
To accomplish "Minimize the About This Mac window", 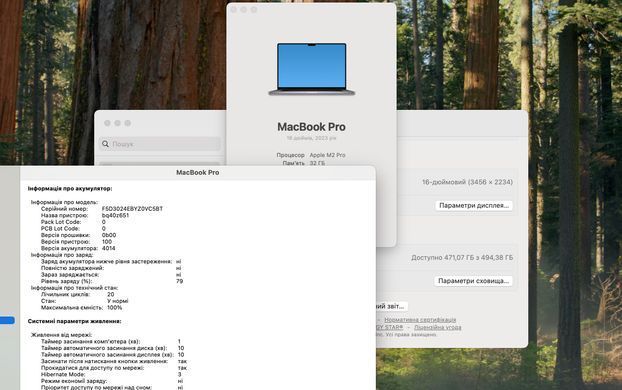I will pyautogui.click(x=244, y=10).
